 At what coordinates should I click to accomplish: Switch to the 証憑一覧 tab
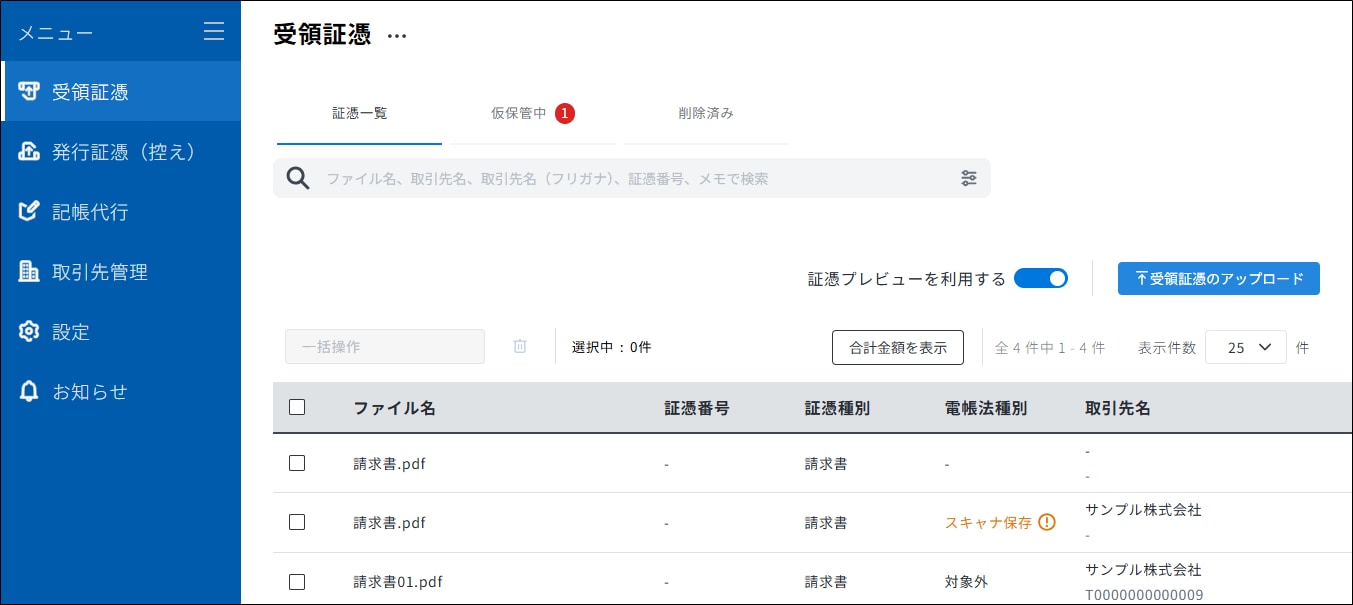[x=359, y=113]
